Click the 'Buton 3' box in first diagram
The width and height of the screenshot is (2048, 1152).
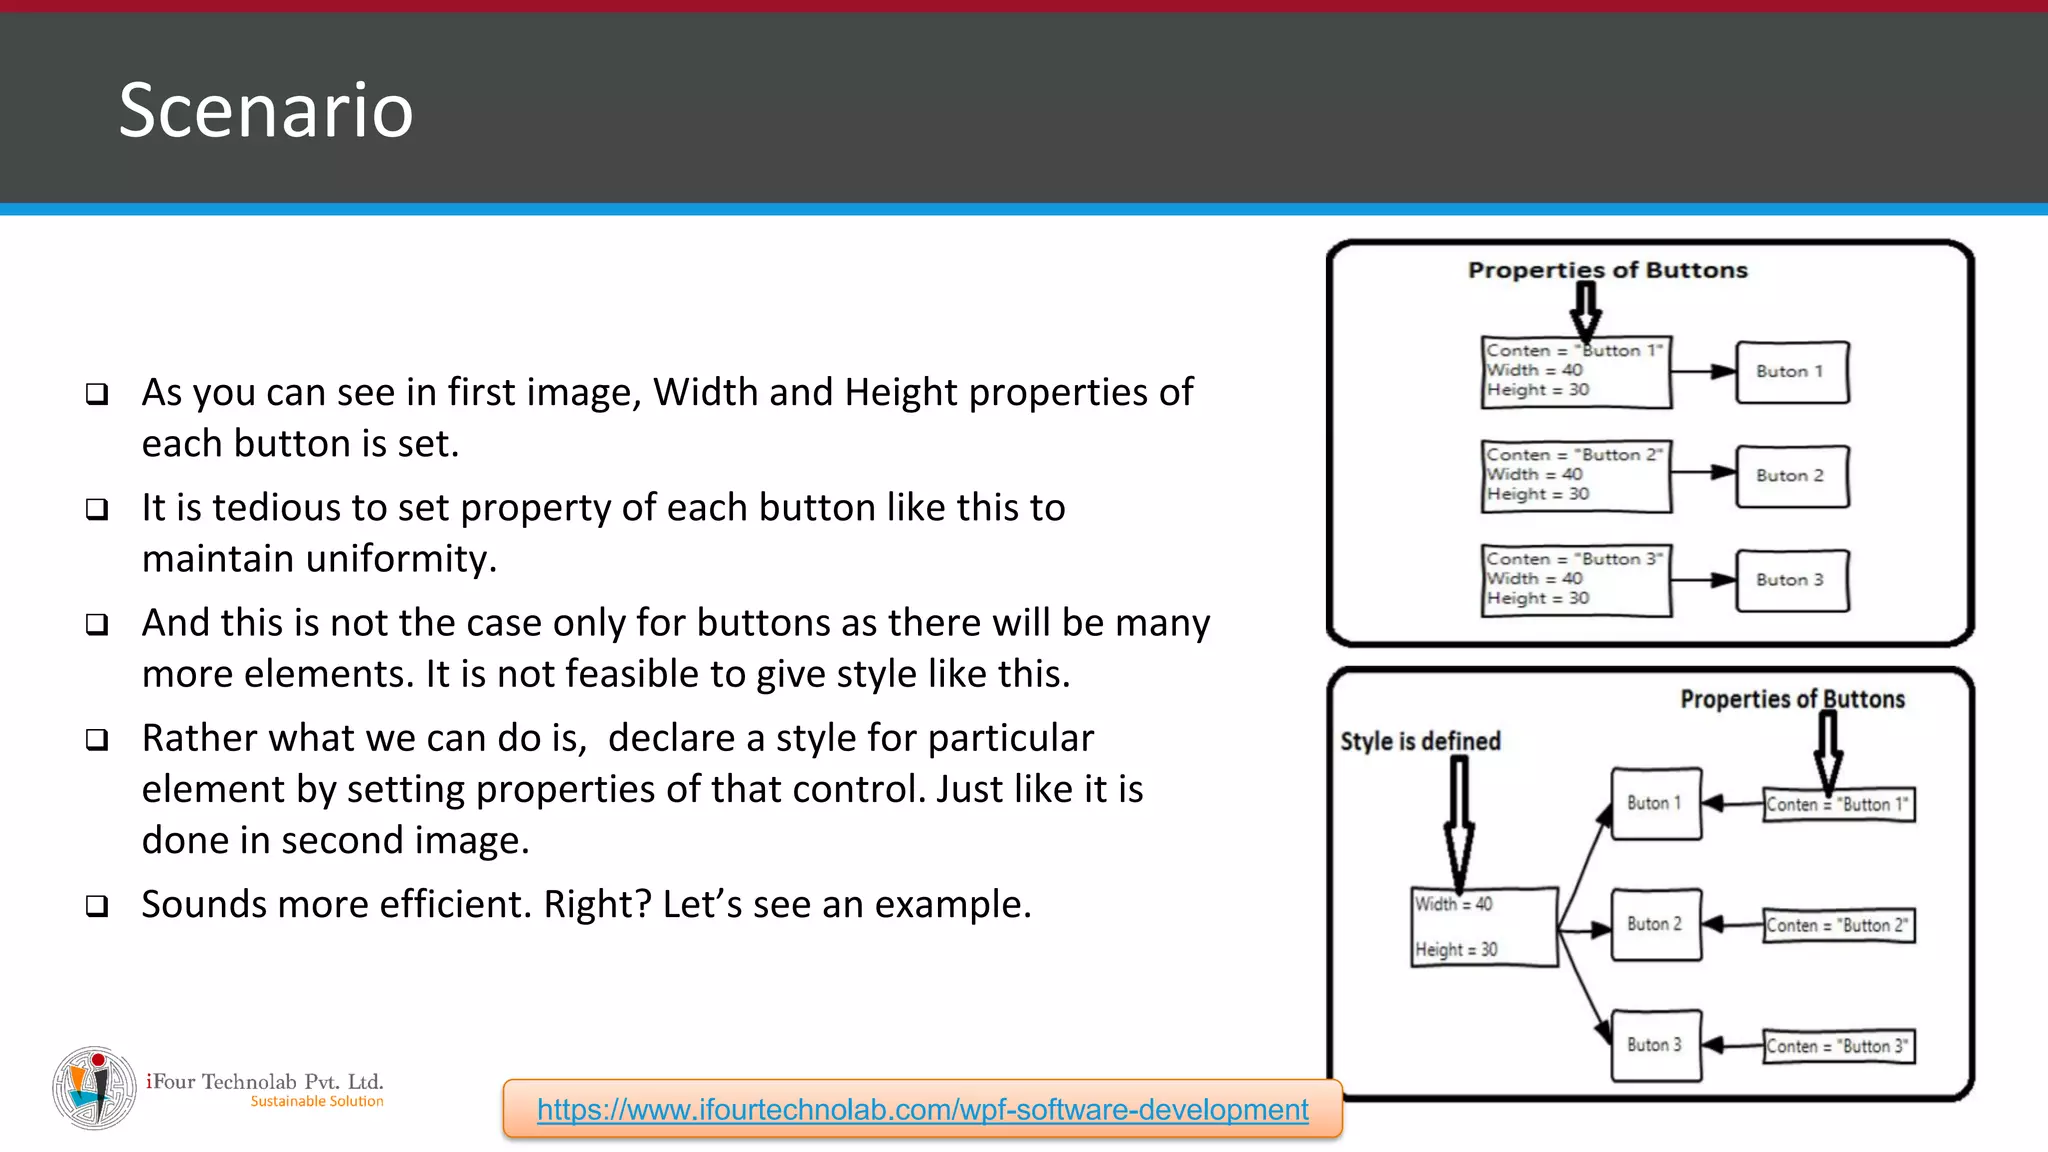[x=1792, y=580]
